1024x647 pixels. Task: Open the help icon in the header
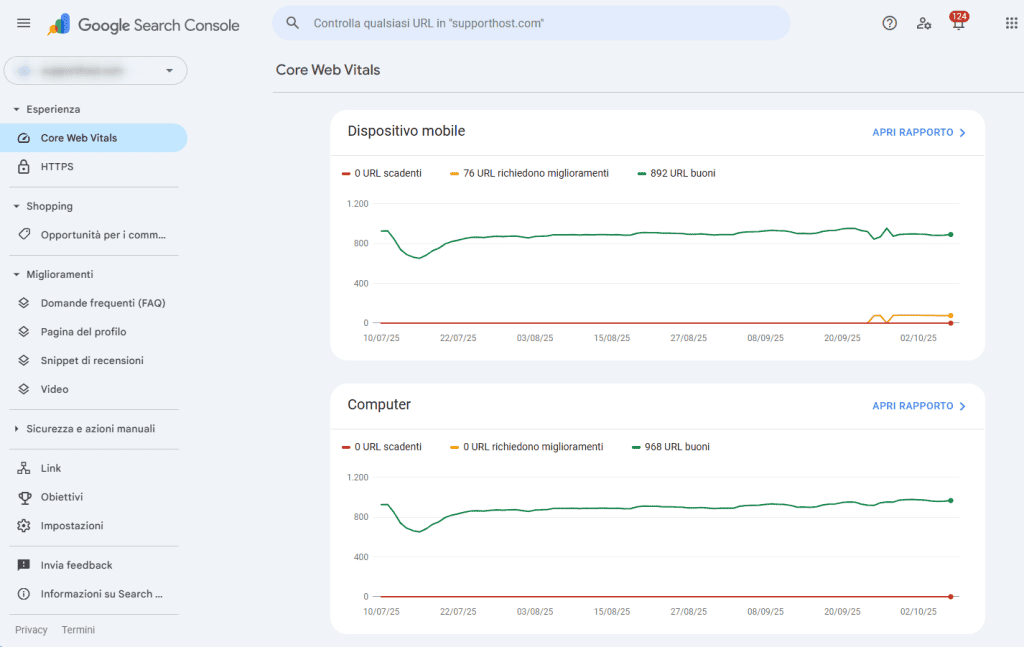click(x=889, y=22)
